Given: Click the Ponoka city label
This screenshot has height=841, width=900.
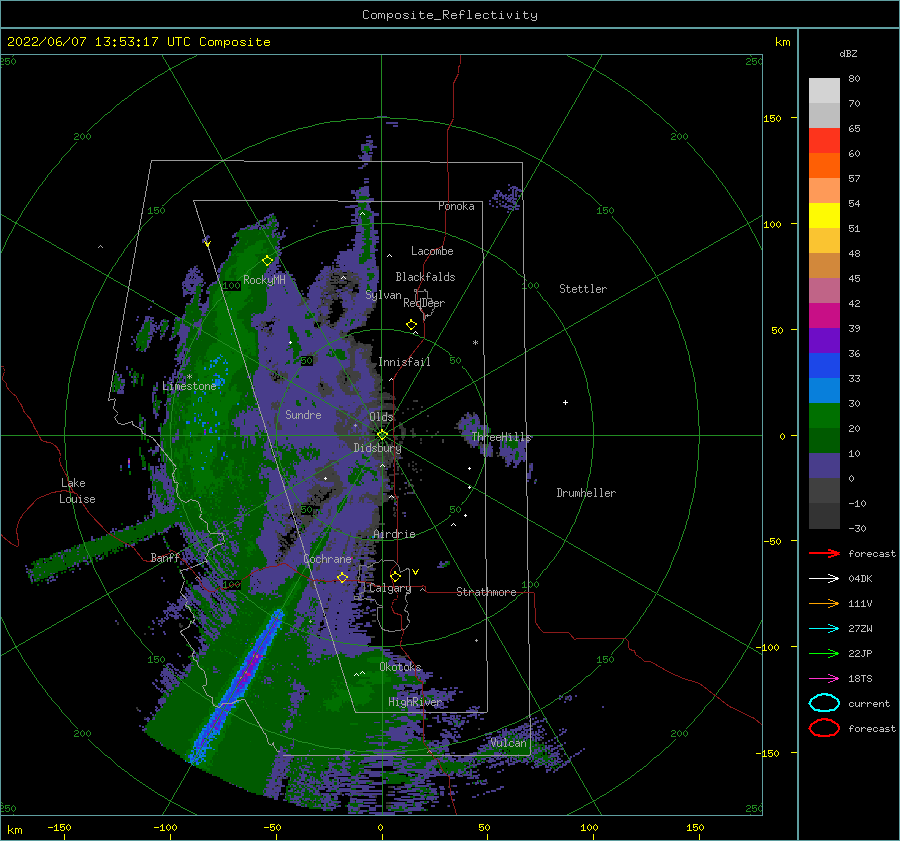Looking at the screenshot, I should point(456,206).
